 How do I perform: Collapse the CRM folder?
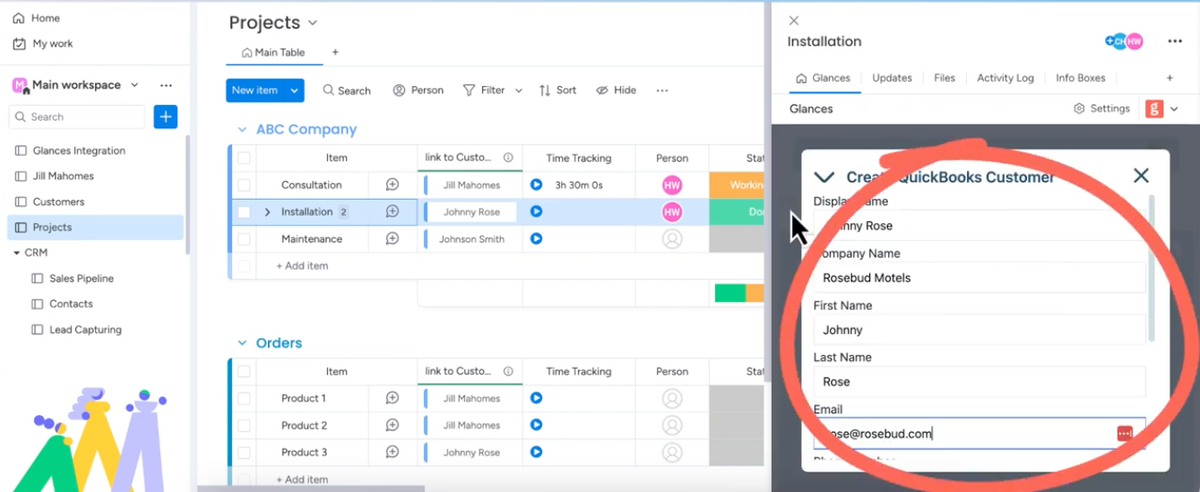pyautogui.click(x=17, y=253)
